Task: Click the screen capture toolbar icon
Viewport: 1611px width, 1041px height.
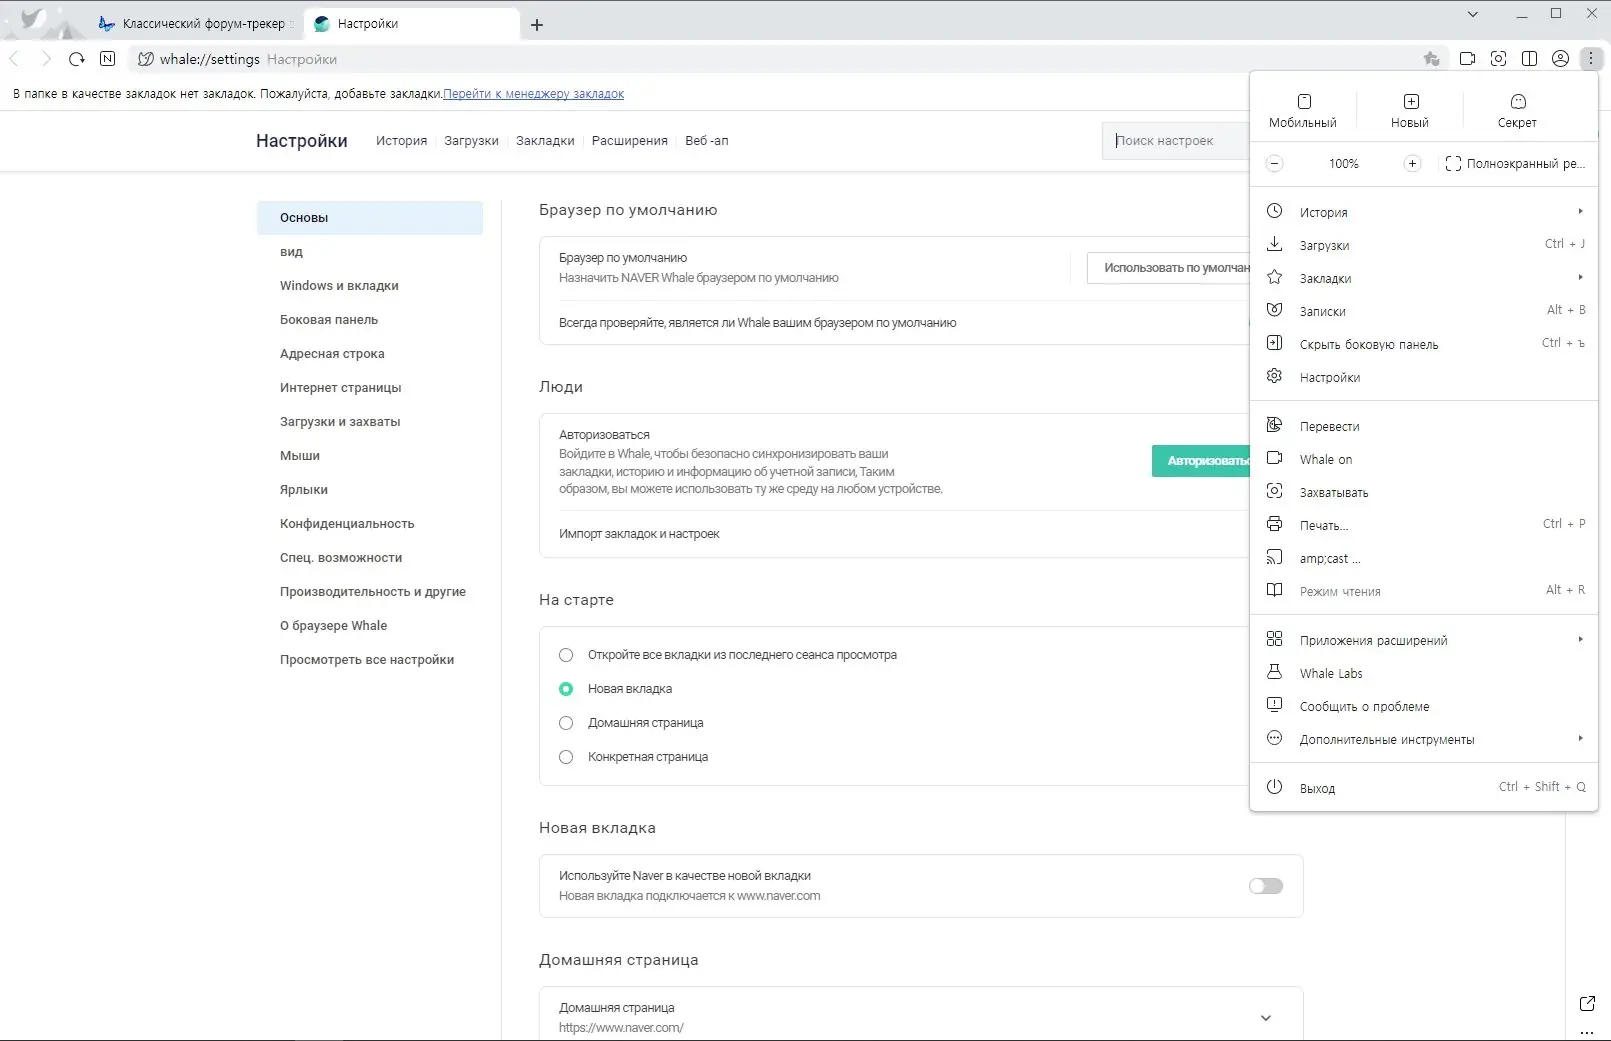Action: (1498, 59)
